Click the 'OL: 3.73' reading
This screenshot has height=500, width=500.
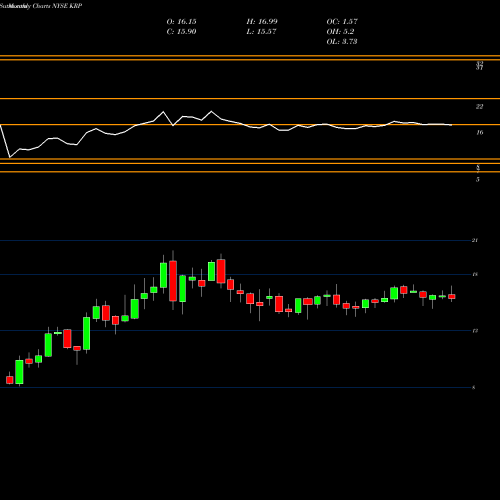click(342, 42)
